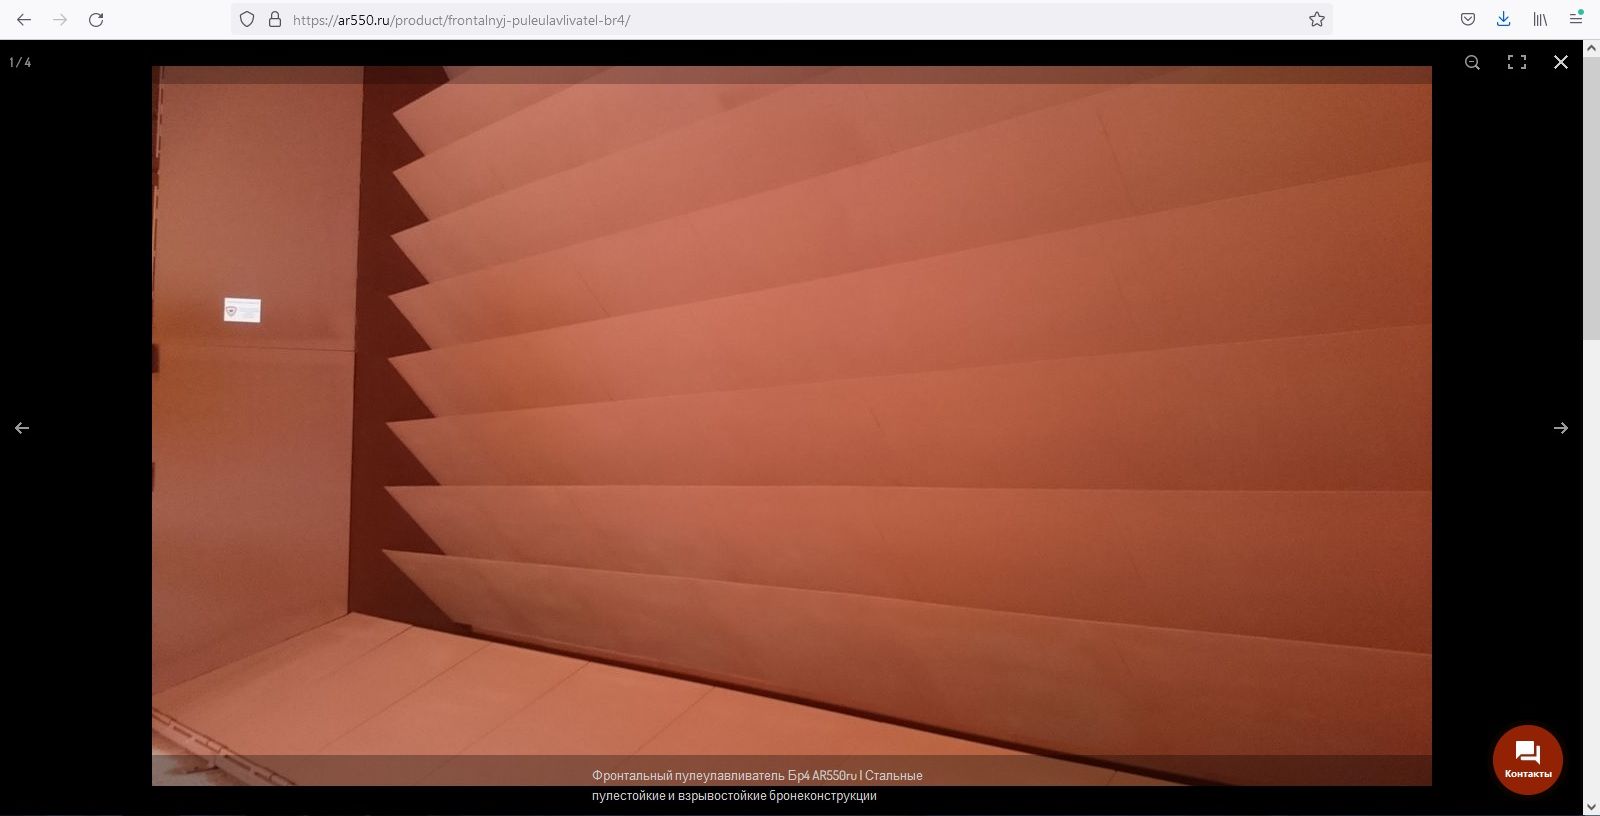Click the browser forward arrow
This screenshot has width=1600, height=816.
click(x=60, y=20)
